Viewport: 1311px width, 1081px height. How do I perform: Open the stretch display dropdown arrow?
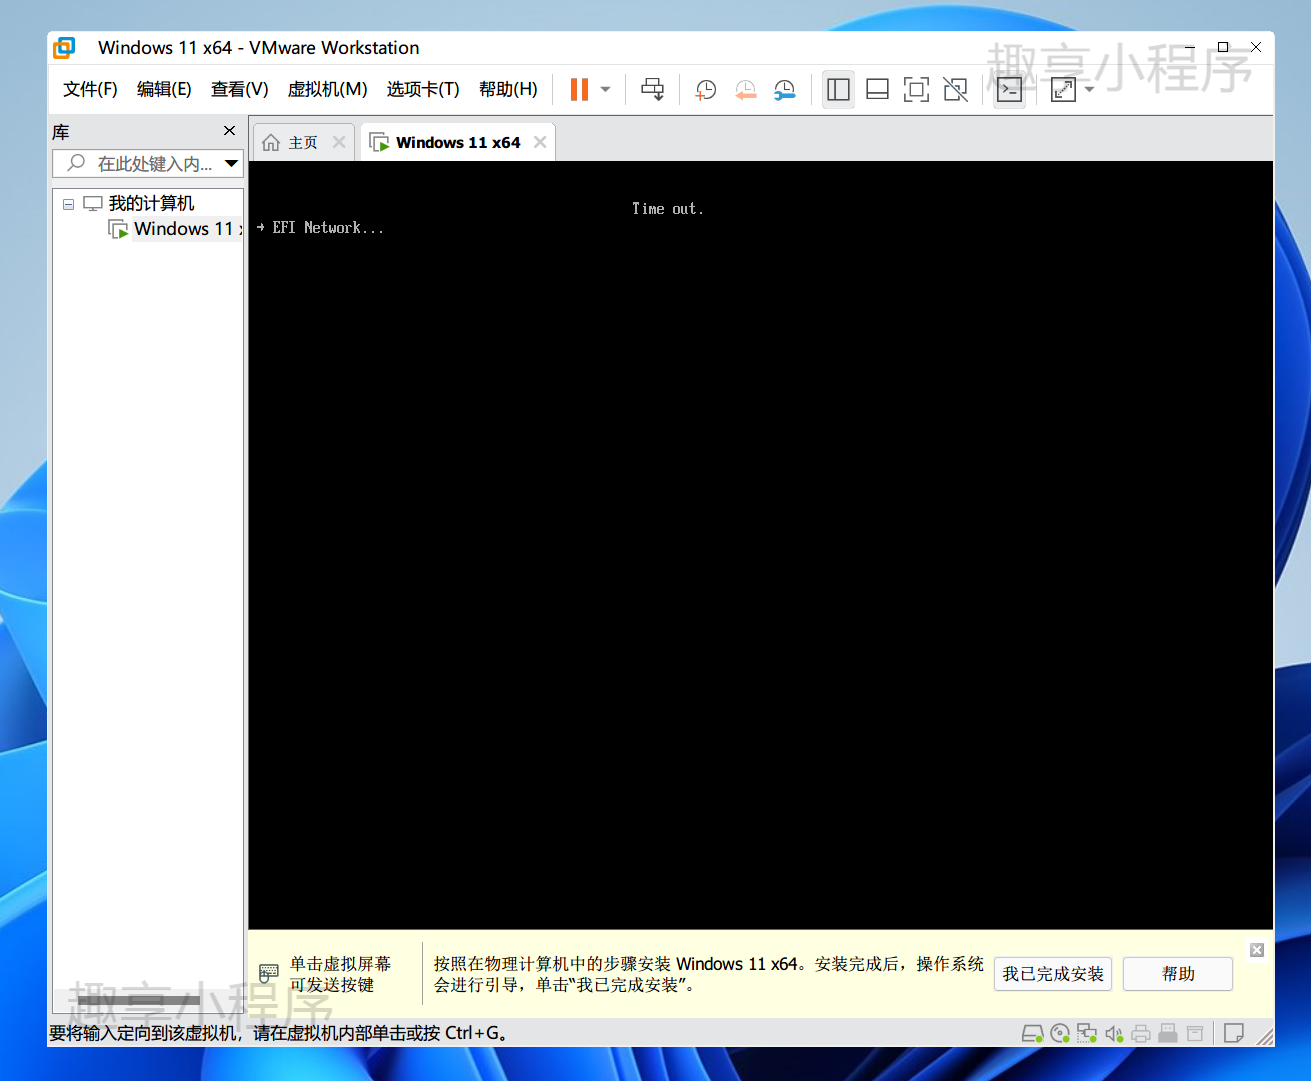click(1089, 90)
